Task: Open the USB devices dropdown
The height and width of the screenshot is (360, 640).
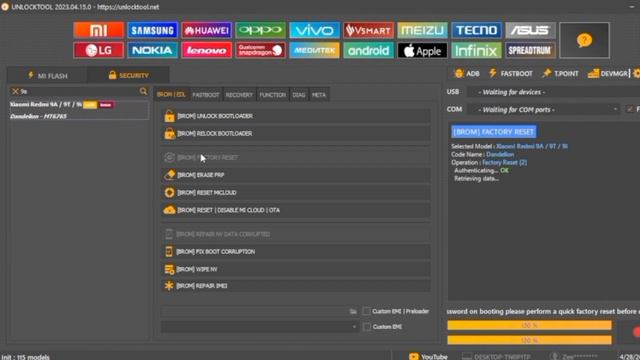Action: click(553, 92)
